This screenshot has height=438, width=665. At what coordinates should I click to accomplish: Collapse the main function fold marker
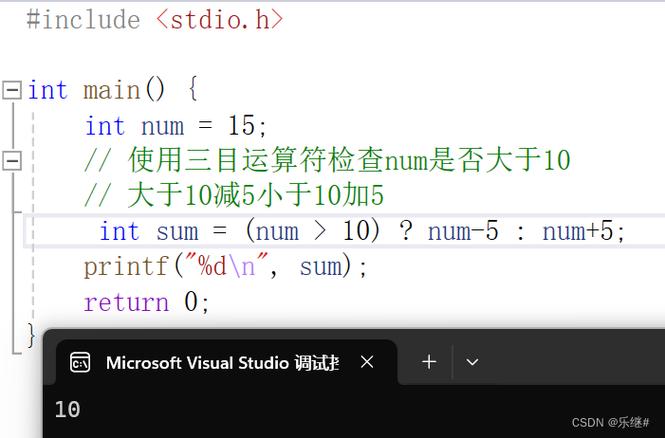pos(12,90)
